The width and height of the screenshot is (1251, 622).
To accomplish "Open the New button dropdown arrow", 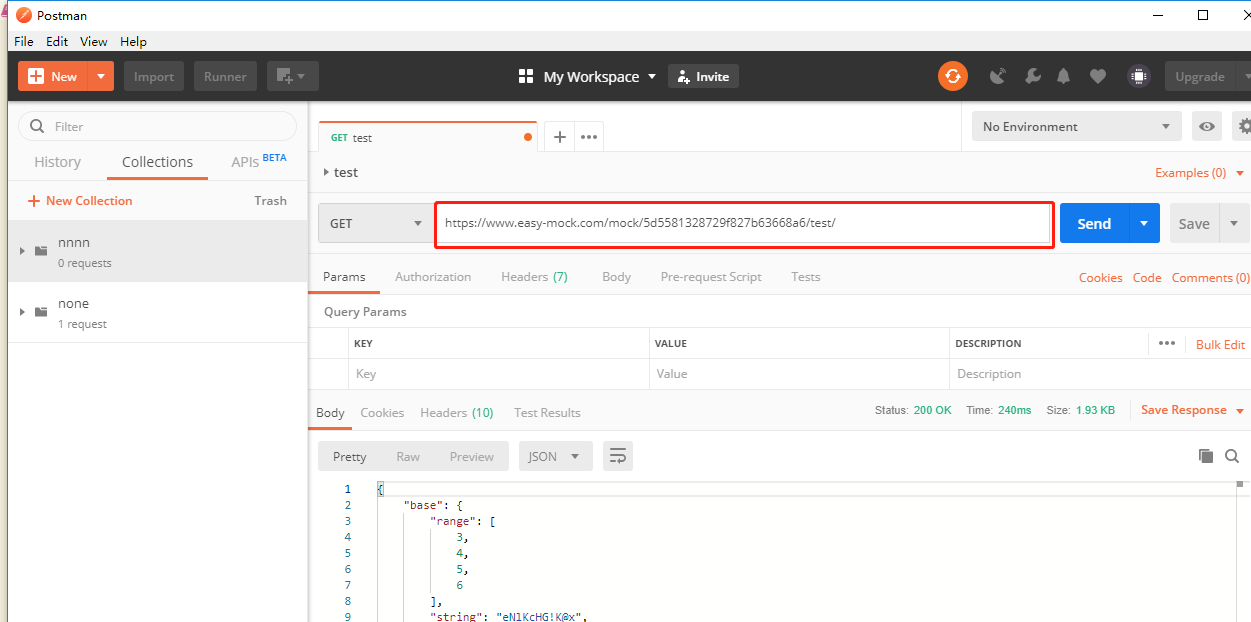I will pyautogui.click(x=101, y=76).
